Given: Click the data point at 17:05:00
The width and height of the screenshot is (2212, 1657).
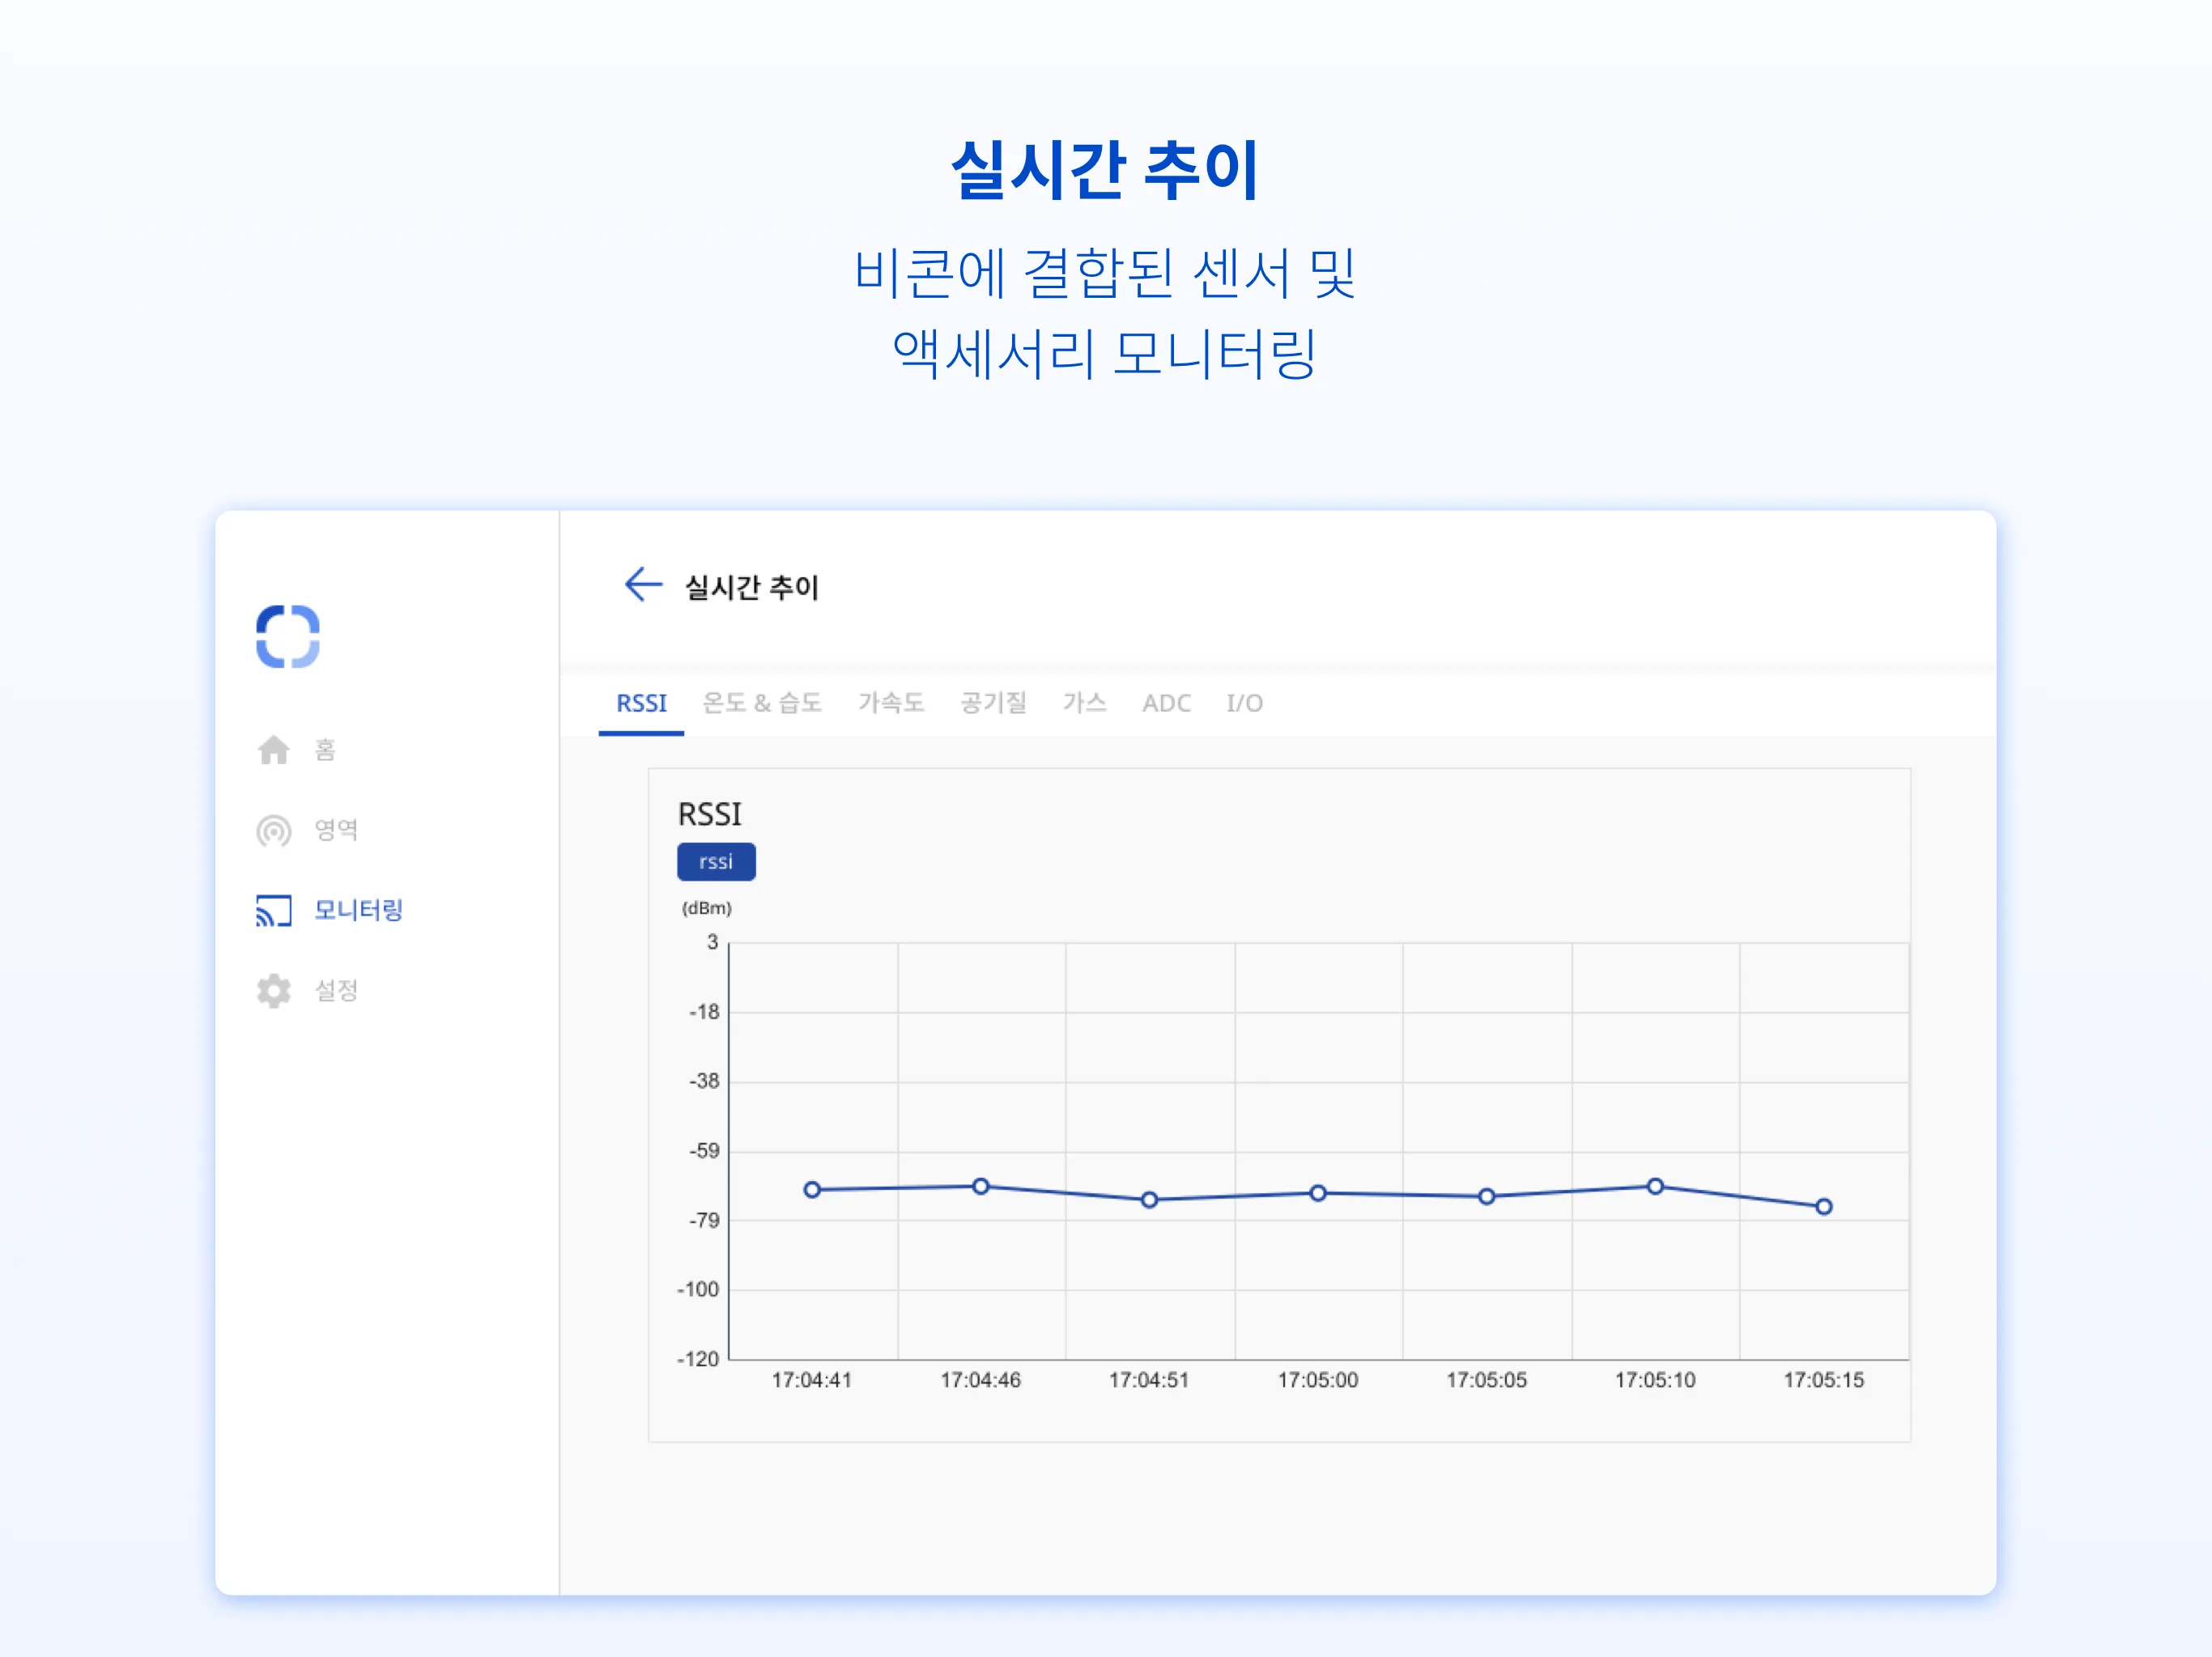Looking at the screenshot, I should click(x=1318, y=1193).
